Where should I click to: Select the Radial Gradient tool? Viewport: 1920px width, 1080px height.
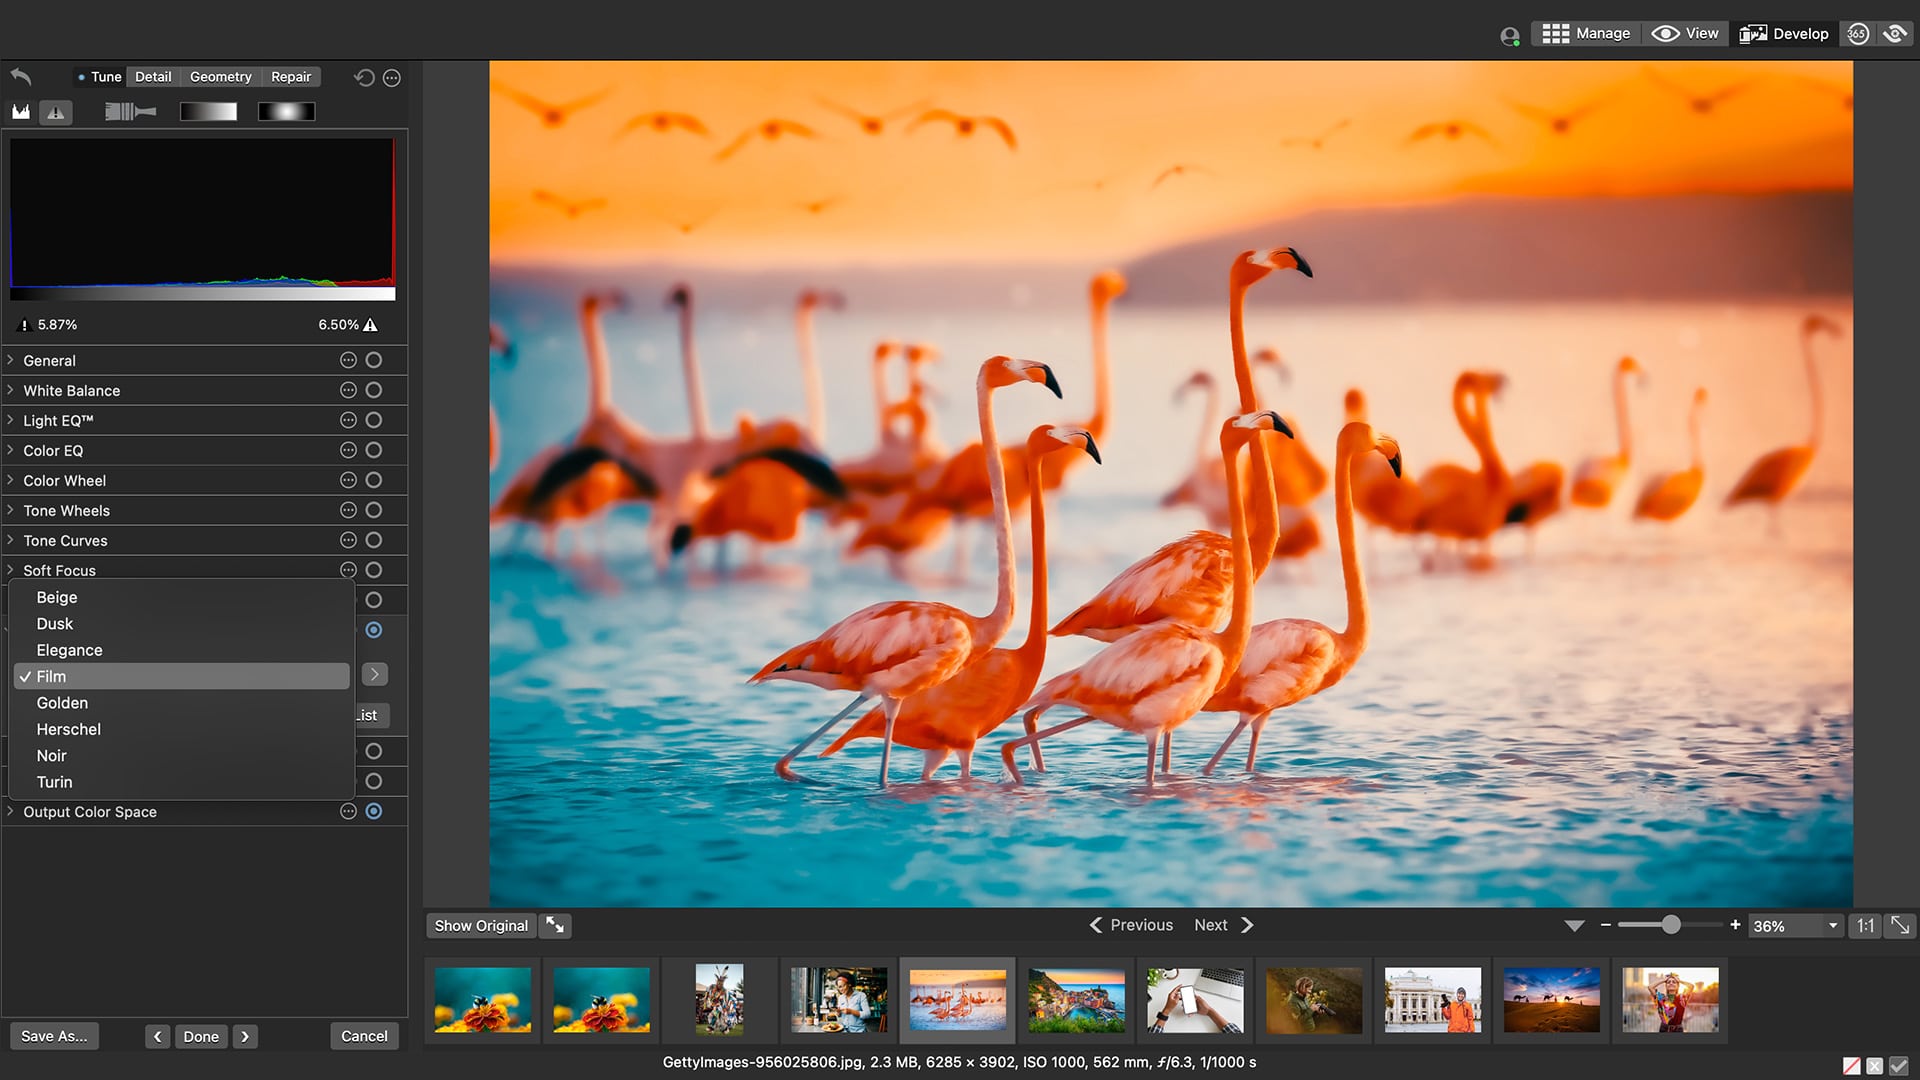pos(286,110)
